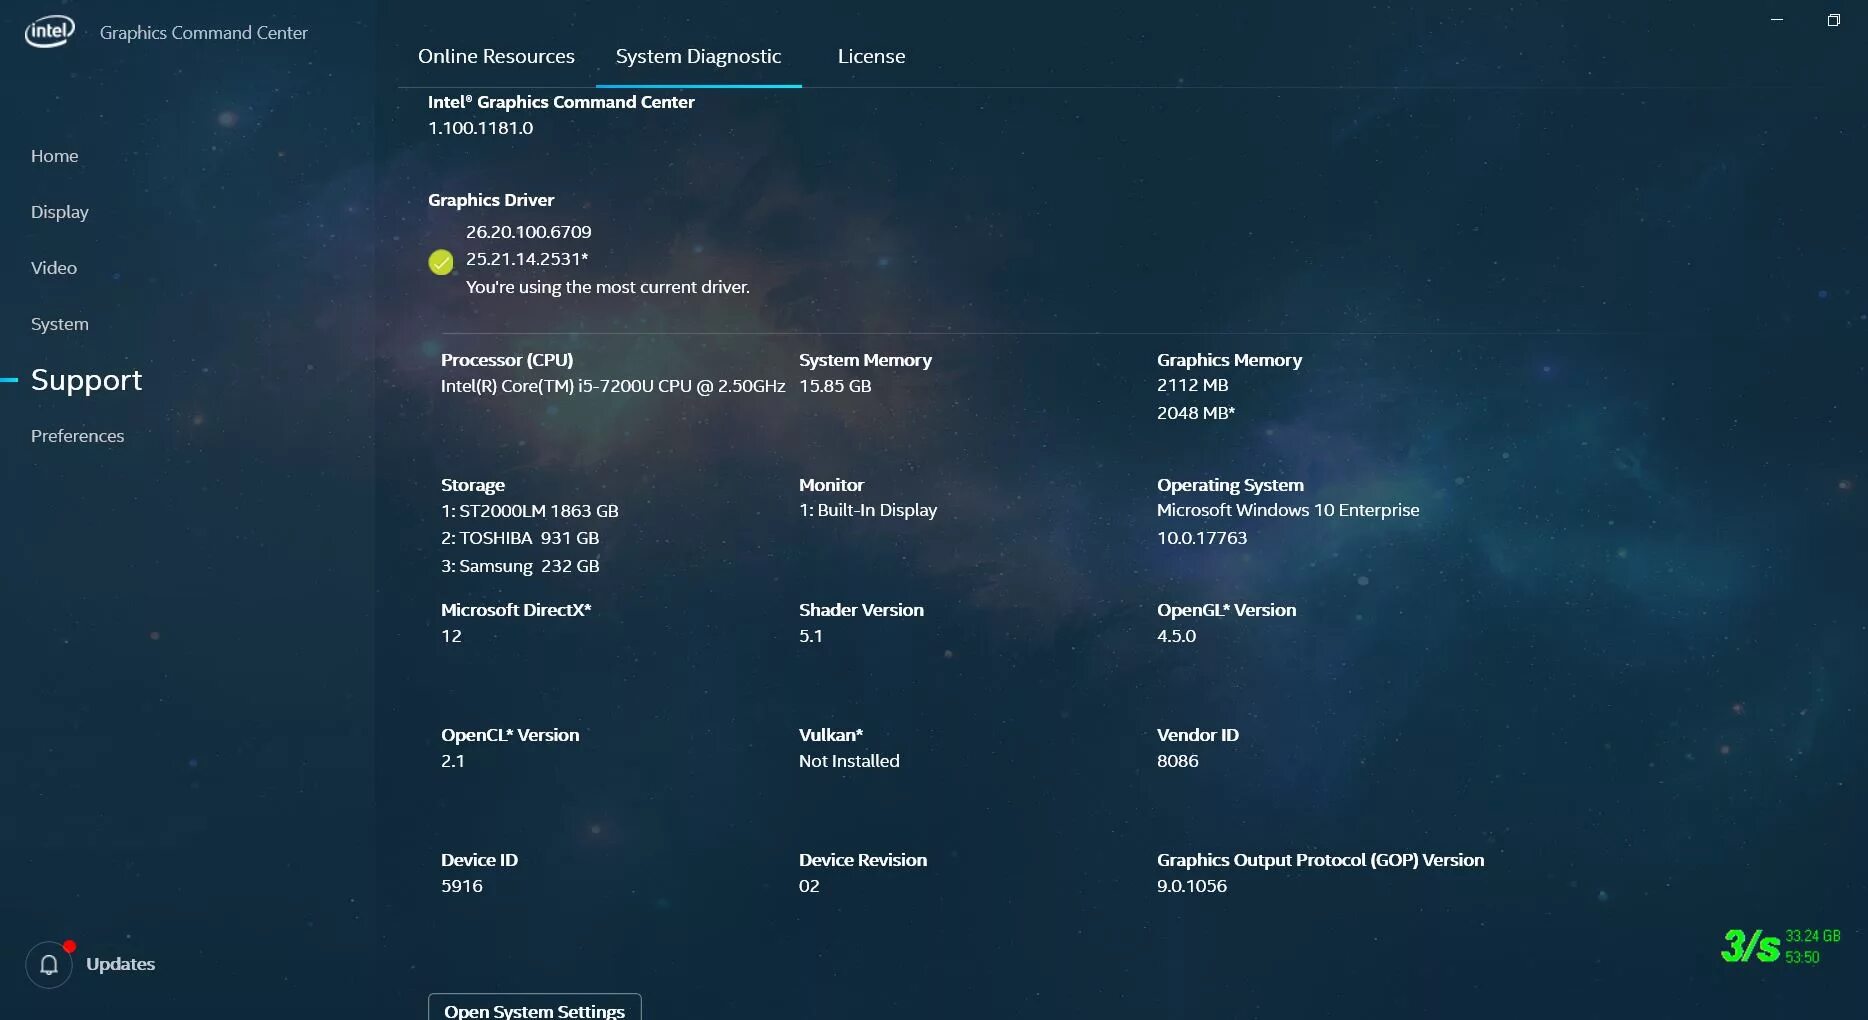This screenshot has width=1868, height=1020.
Task: Click Graphics Memory value 2112 MB
Action: pyautogui.click(x=1193, y=385)
